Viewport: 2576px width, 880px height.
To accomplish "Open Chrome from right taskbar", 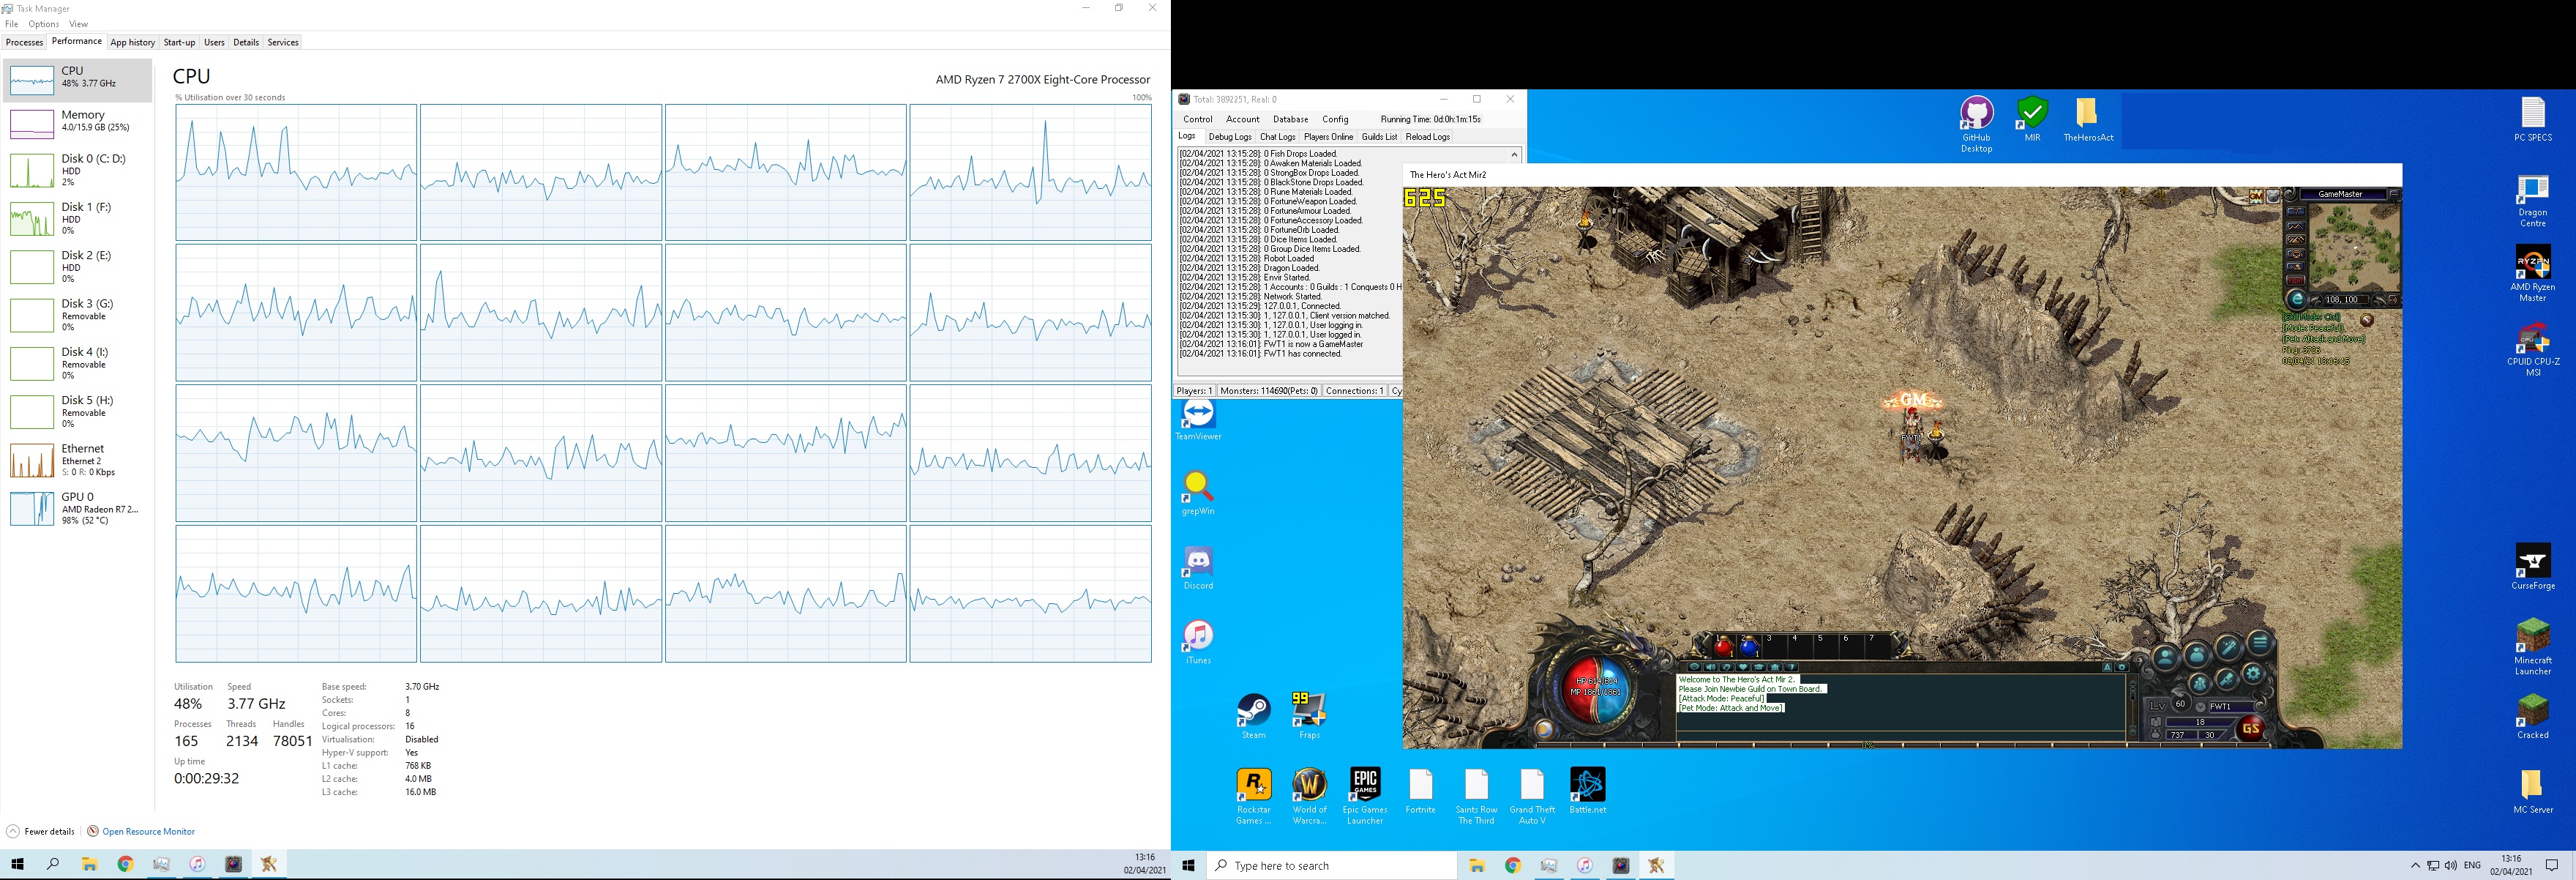I will point(1512,865).
